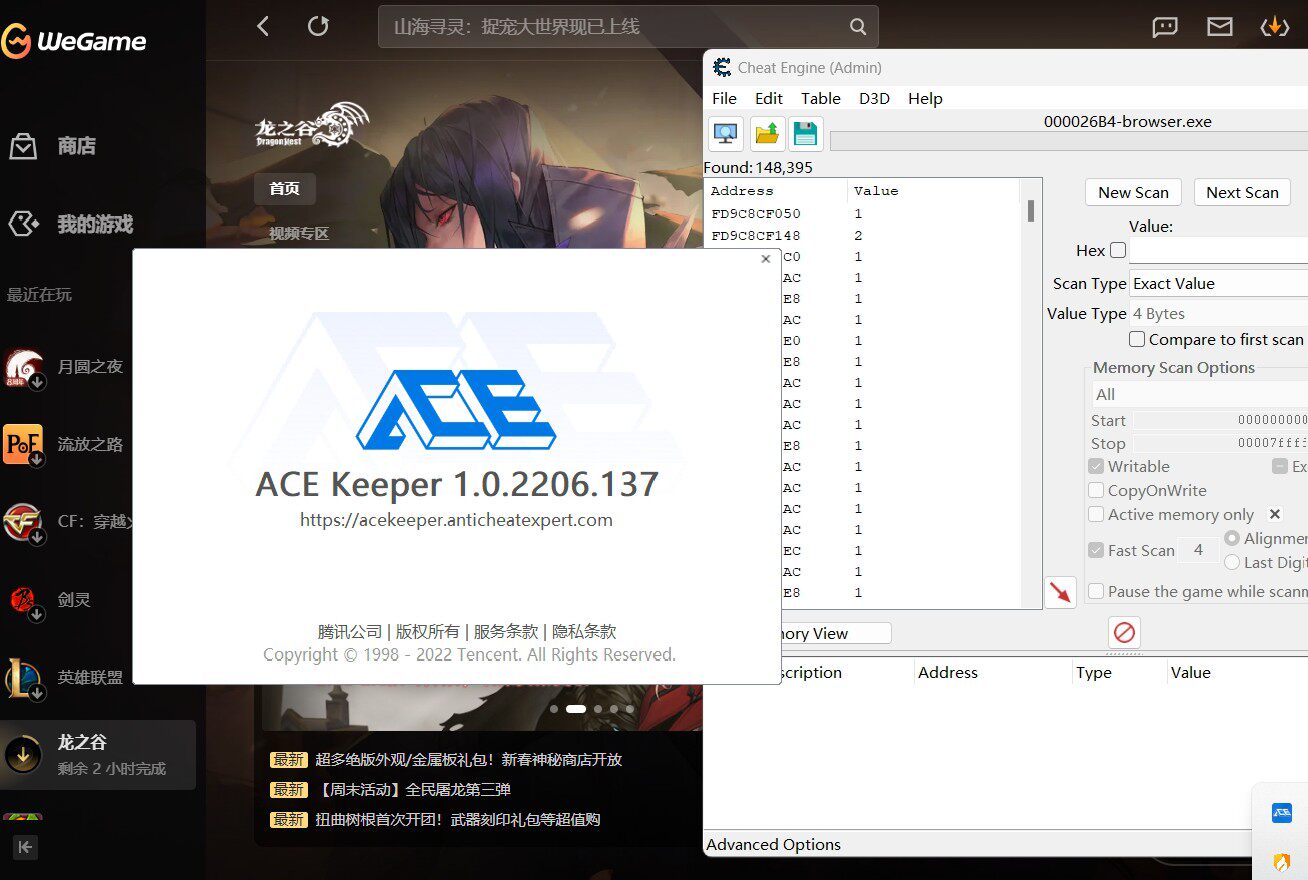Open the Scan Type dropdown

pyautogui.click(x=1219, y=283)
